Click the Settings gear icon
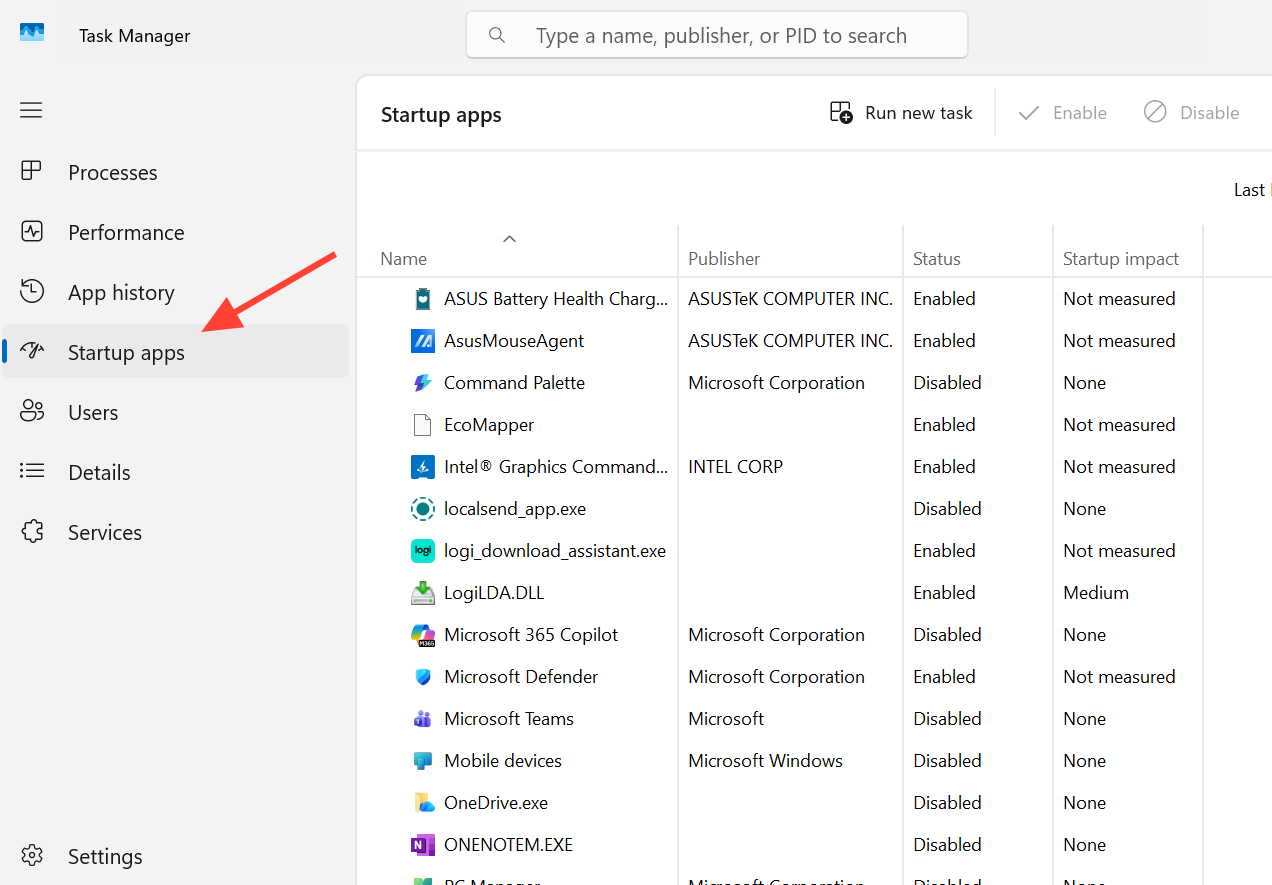1272x885 pixels. (x=32, y=856)
